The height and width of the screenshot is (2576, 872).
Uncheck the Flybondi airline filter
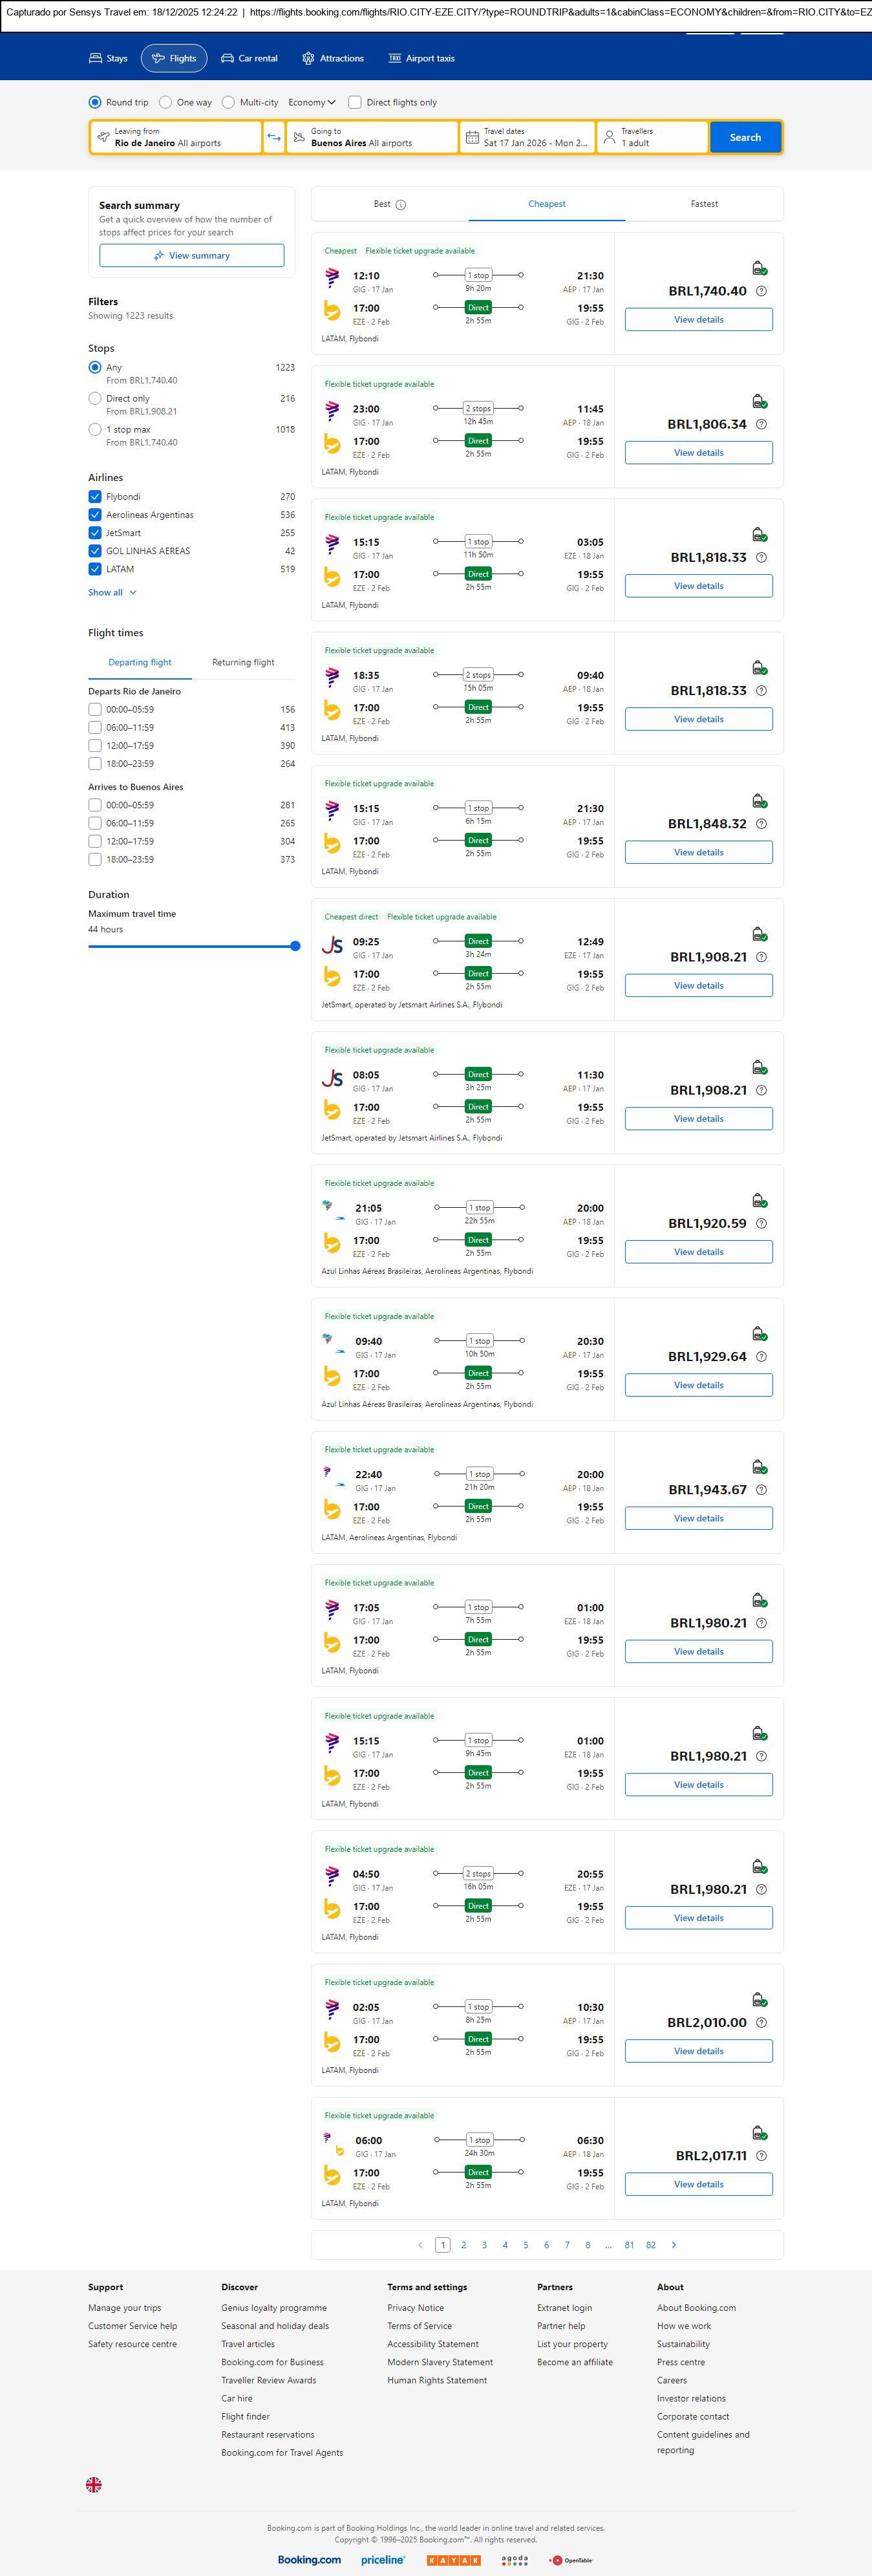95,497
